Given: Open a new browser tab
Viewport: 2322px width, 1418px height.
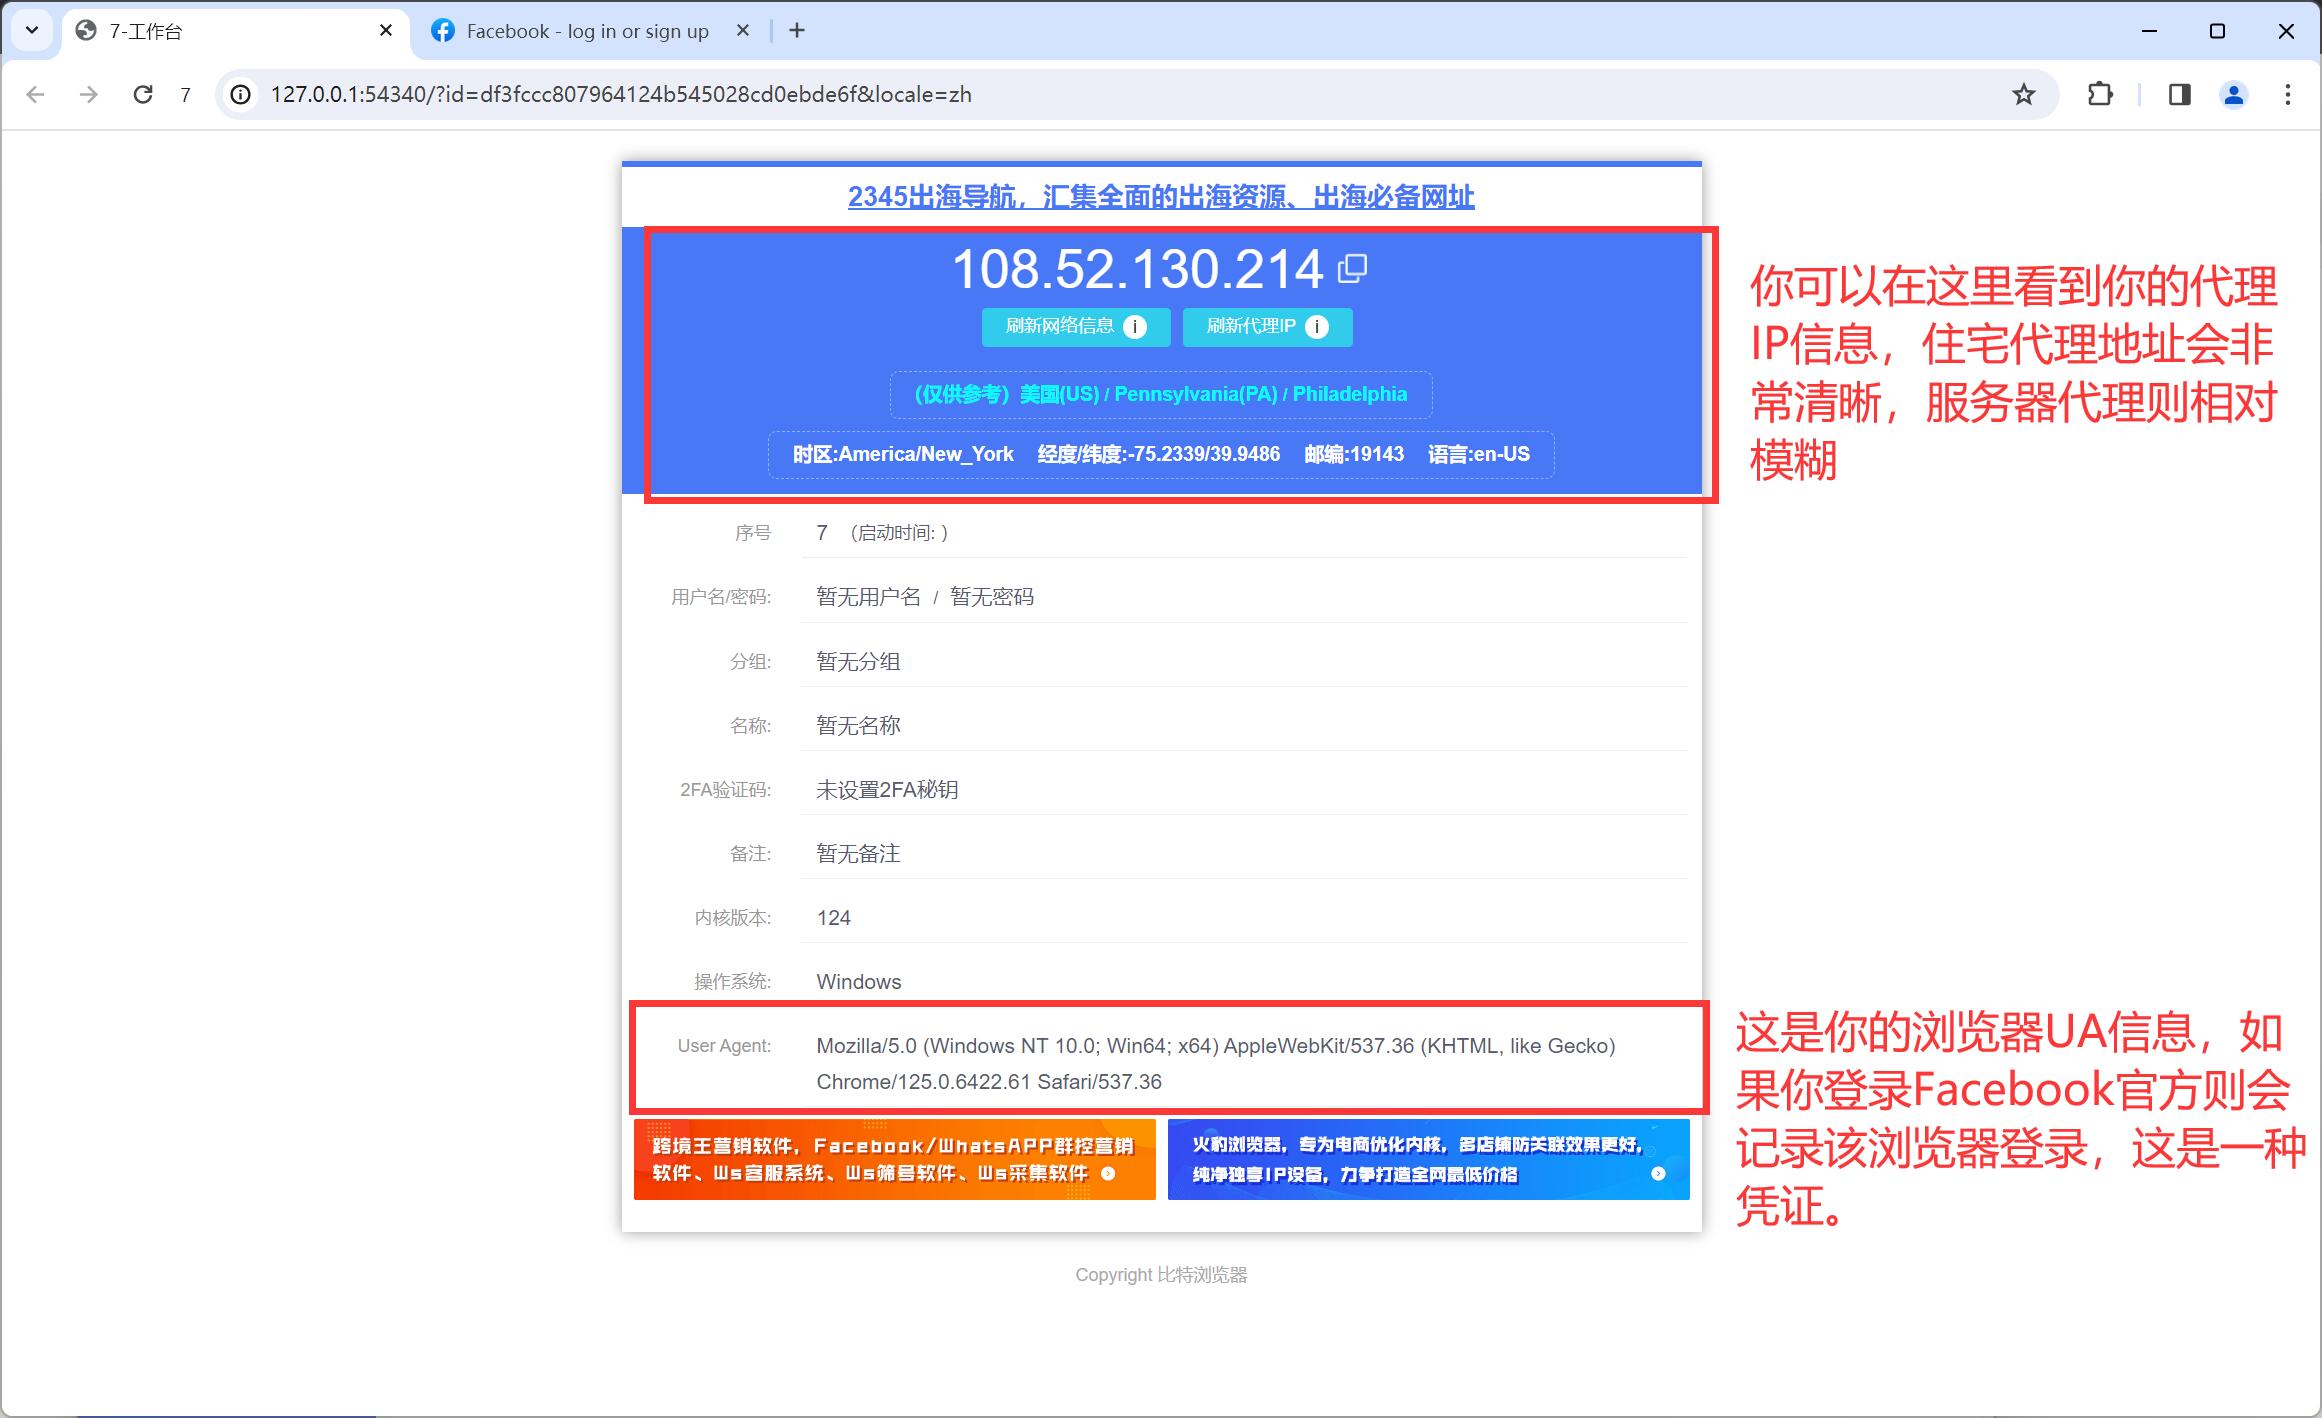Looking at the screenshot, I should (797, 31).
